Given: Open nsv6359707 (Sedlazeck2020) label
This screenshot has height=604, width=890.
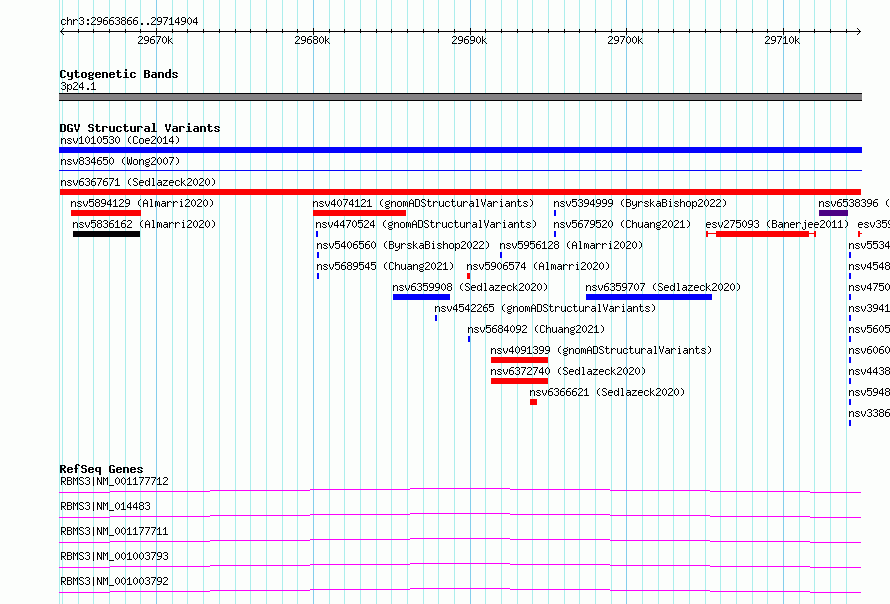Looking at the screenshot, I should (x=663, y=287).
